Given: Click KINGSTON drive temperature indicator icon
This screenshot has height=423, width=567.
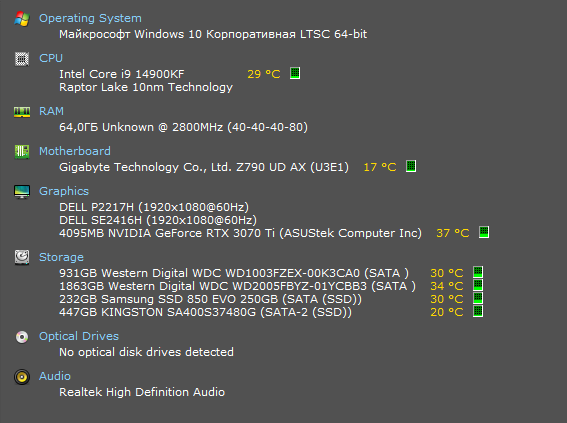Looking at the screenshot, I should 478,311.
